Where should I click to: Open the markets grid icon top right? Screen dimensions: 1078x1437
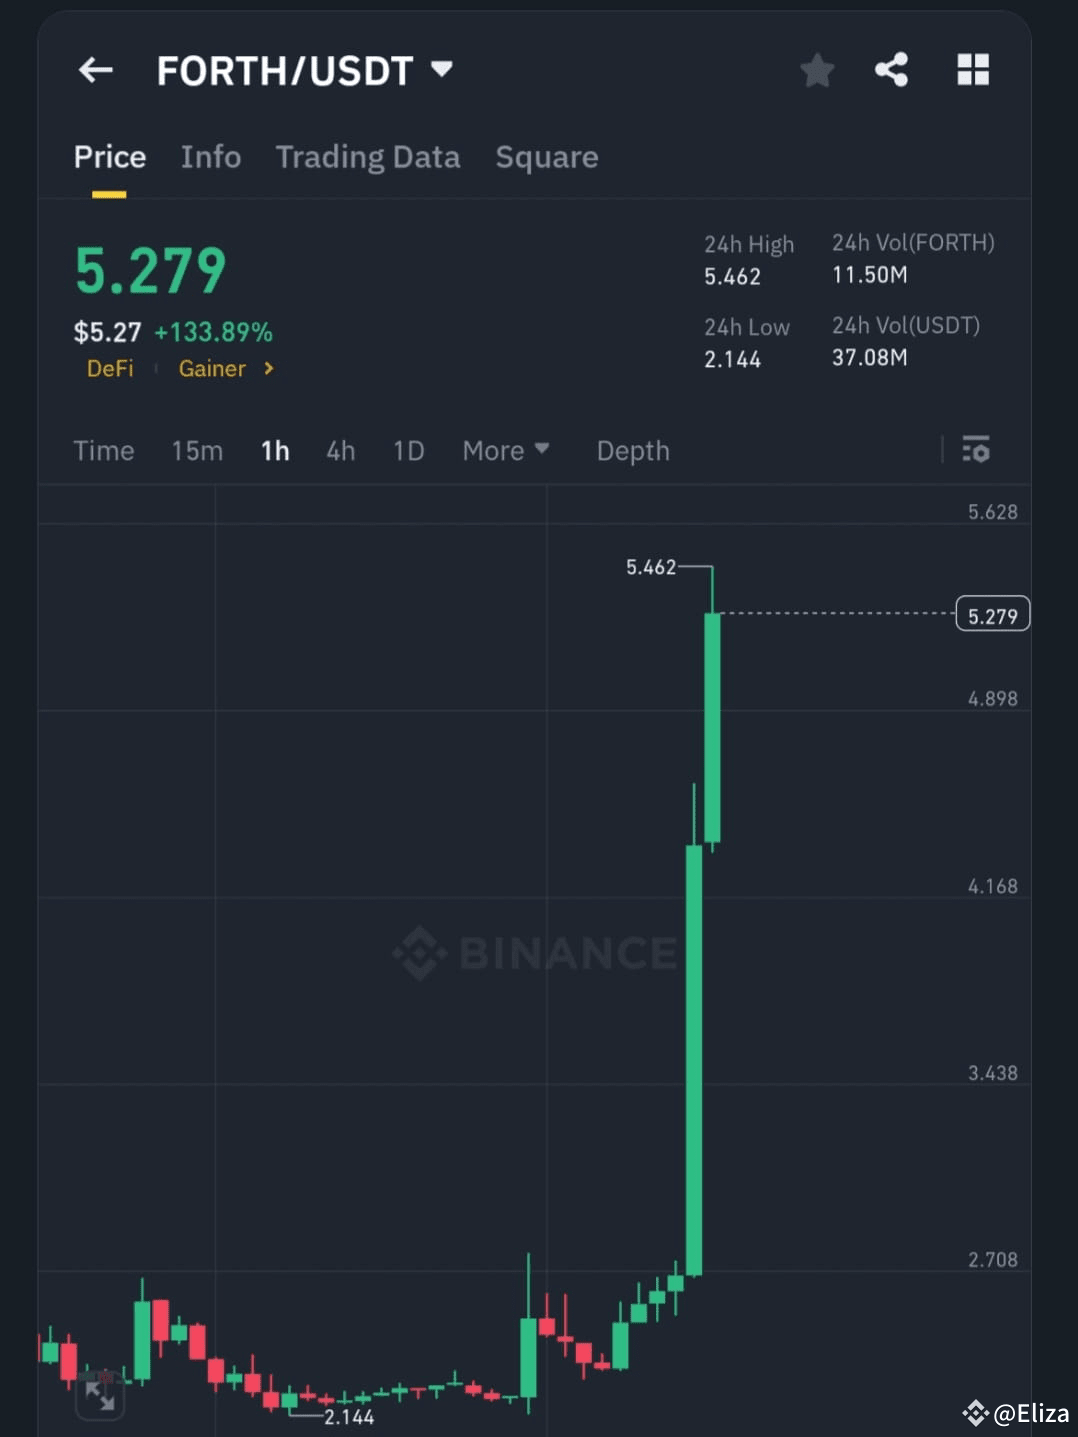pos(971,70)
